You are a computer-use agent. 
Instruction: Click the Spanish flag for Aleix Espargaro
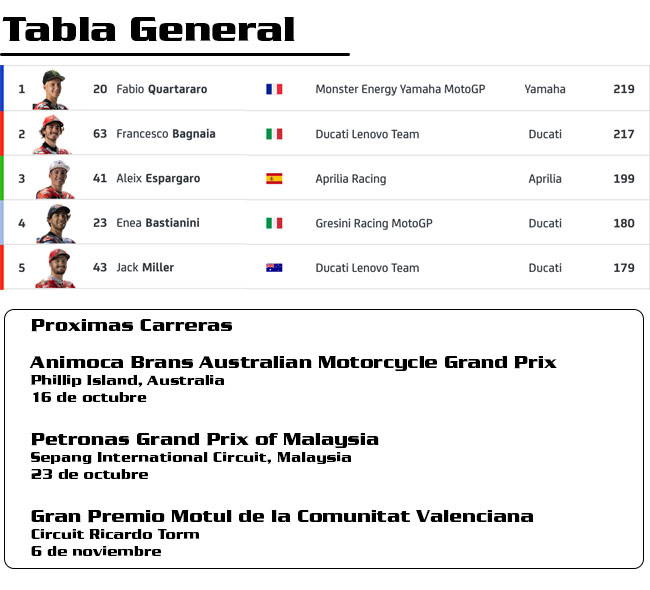tap(274, 179)
